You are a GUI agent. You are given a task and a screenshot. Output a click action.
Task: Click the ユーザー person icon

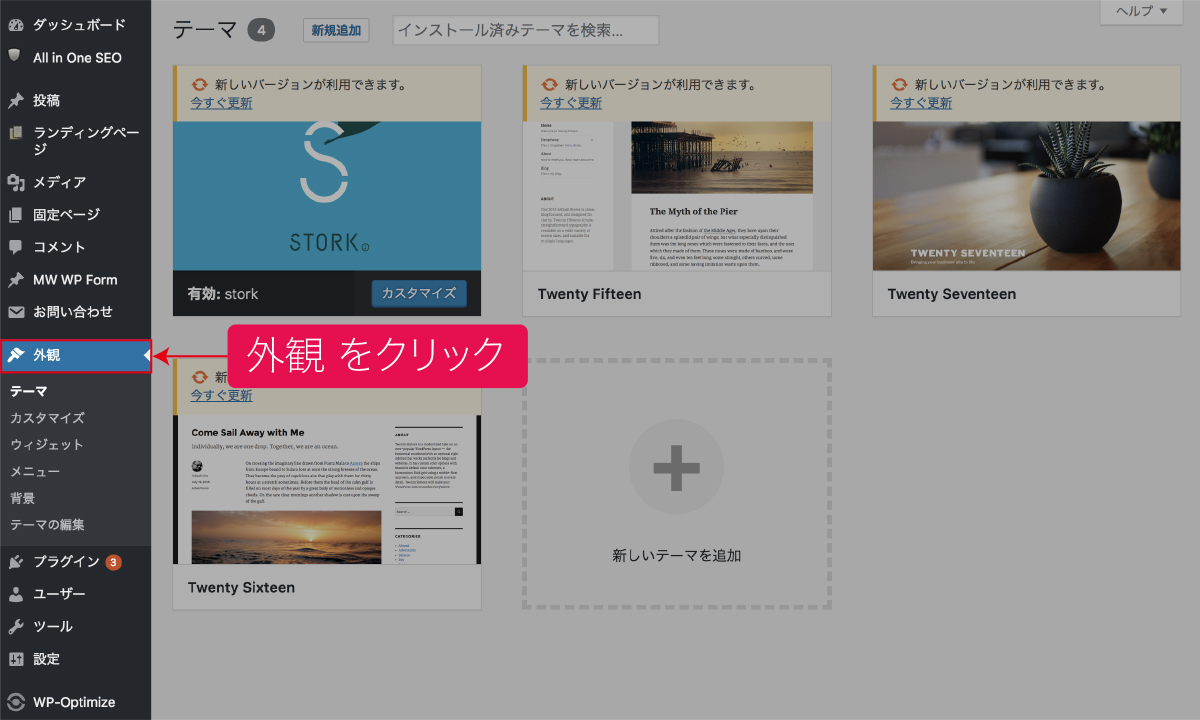tap(16, 594)
